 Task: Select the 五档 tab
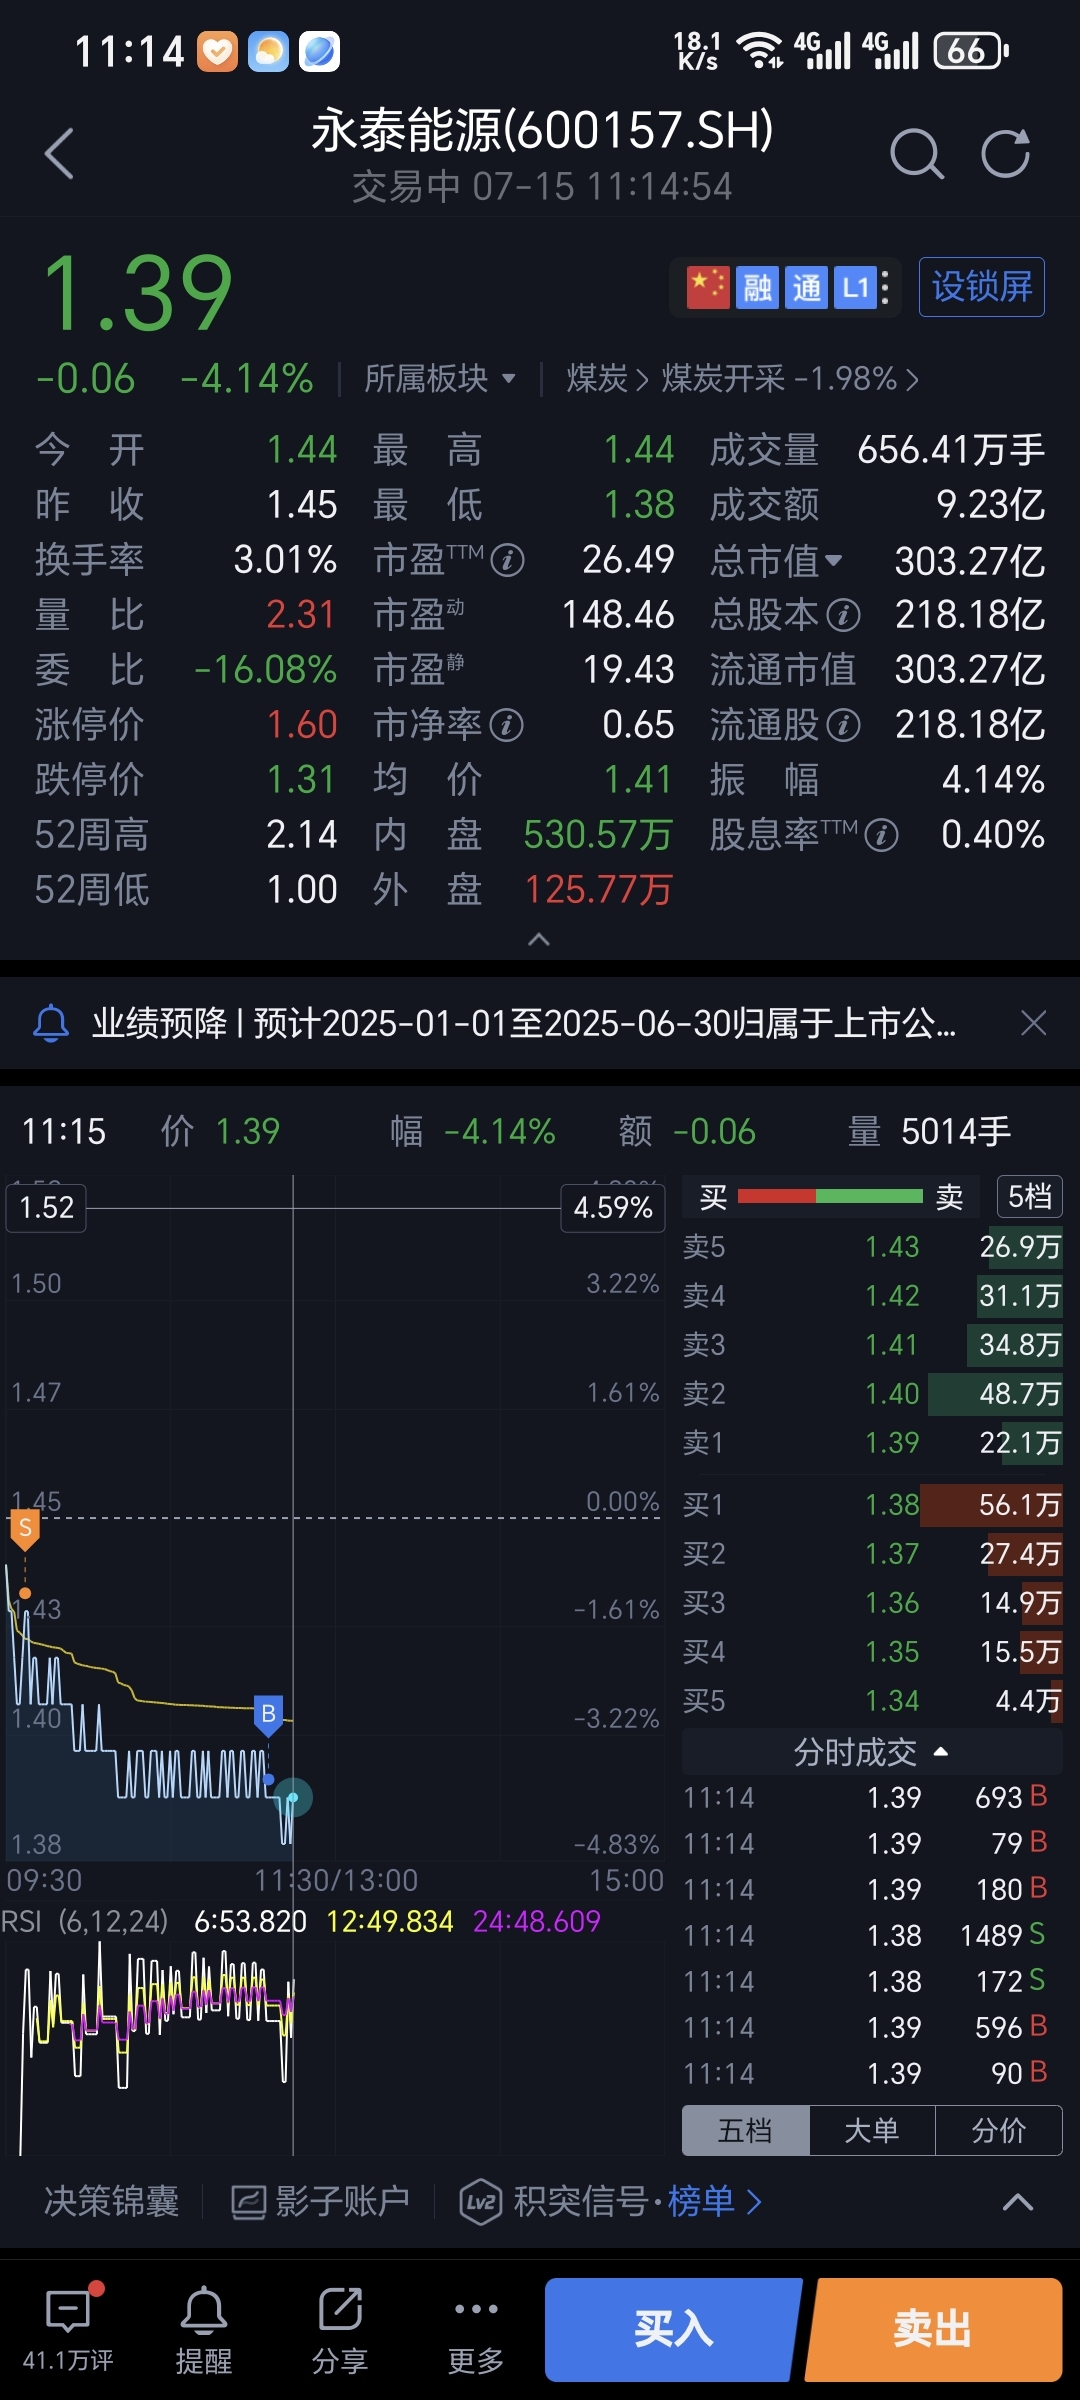[745, 2131]
